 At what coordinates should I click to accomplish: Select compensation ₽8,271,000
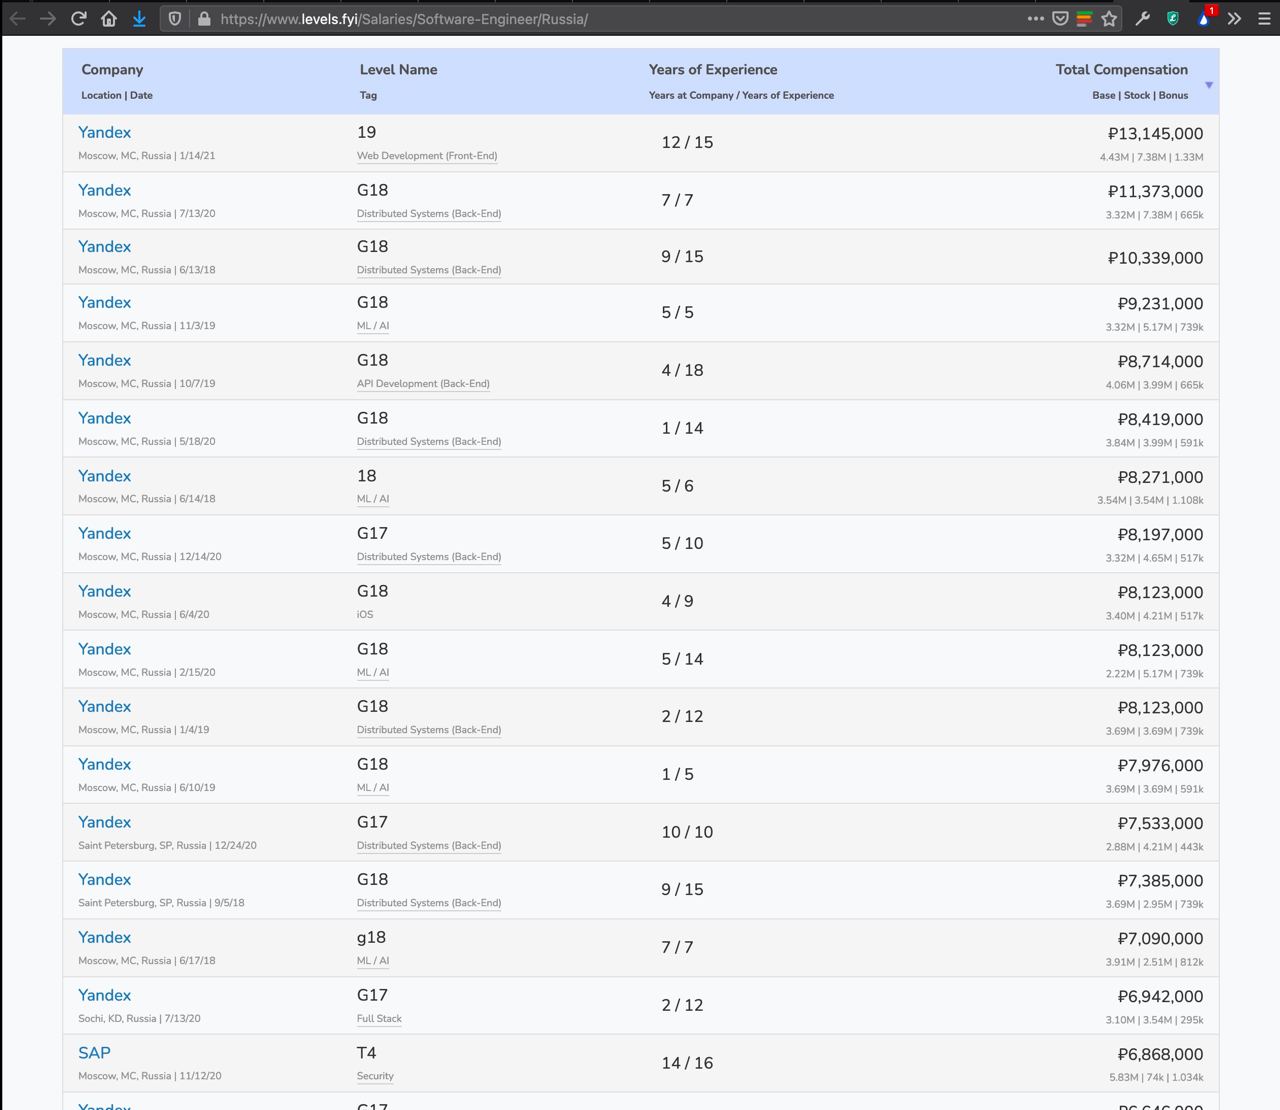[x=1160, y=477]
